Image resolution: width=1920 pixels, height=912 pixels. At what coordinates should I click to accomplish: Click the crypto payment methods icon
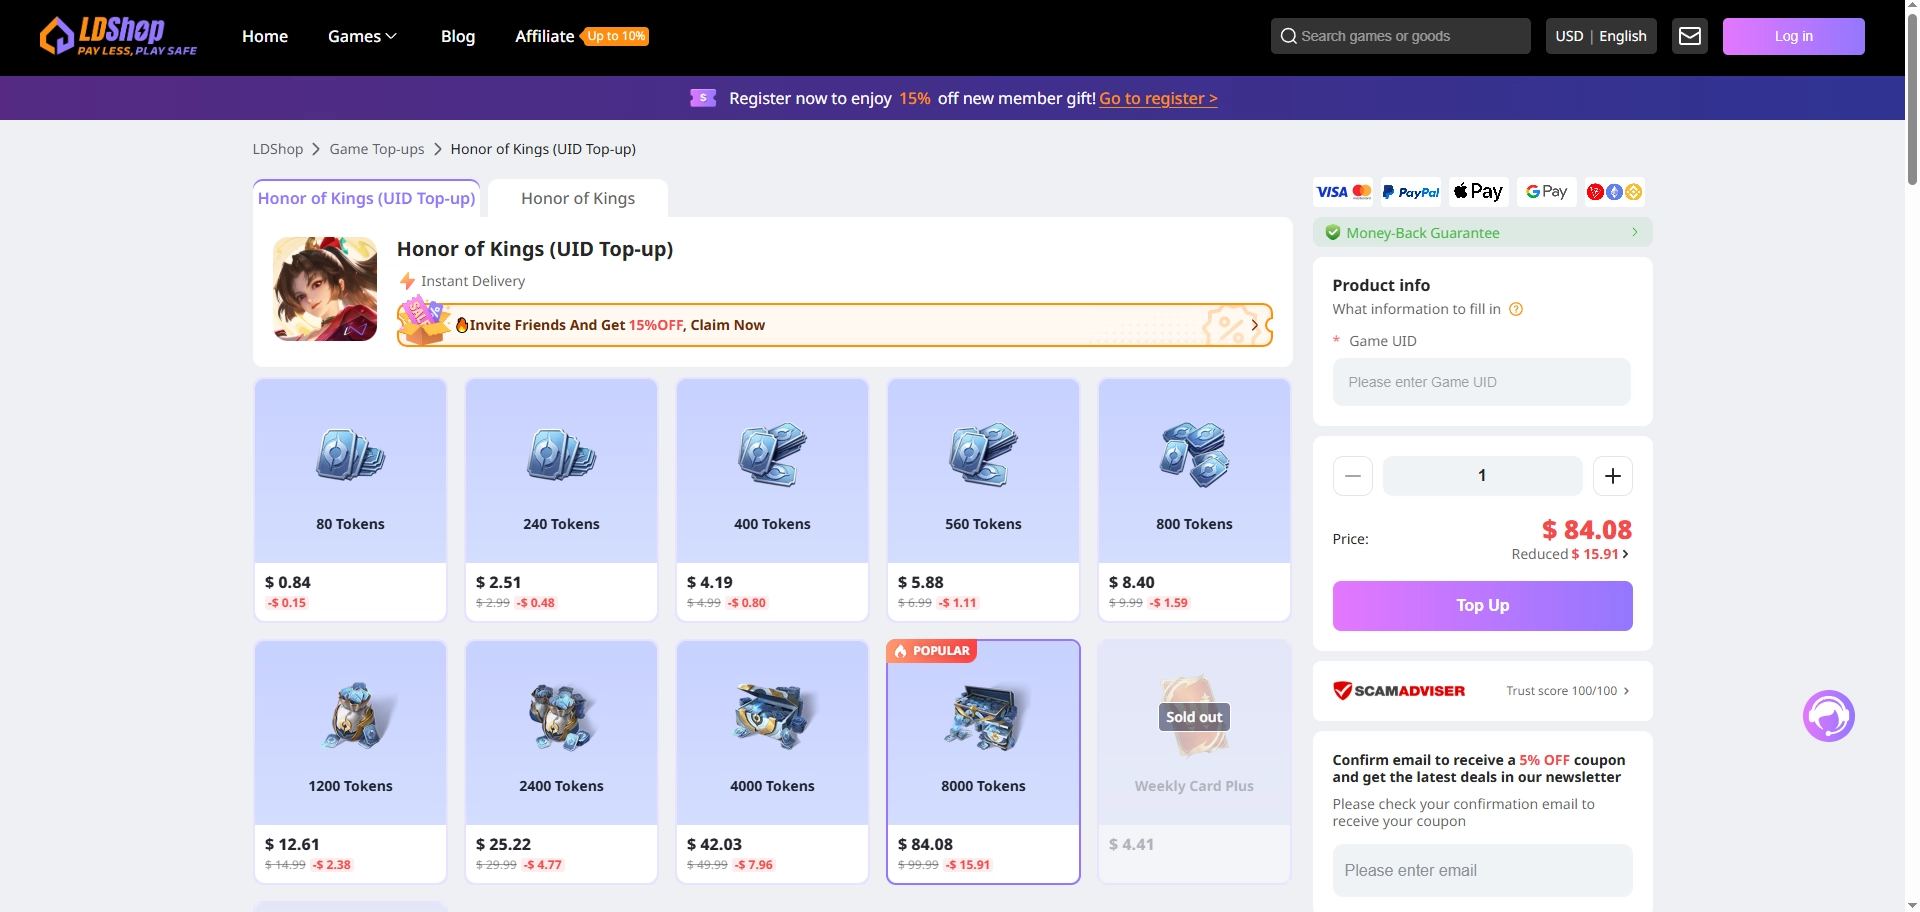[1615, 191]
